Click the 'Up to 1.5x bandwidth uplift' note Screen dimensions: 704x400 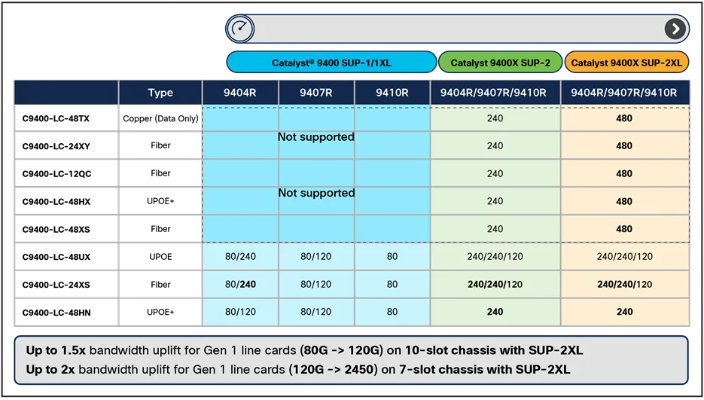[304, 351]
